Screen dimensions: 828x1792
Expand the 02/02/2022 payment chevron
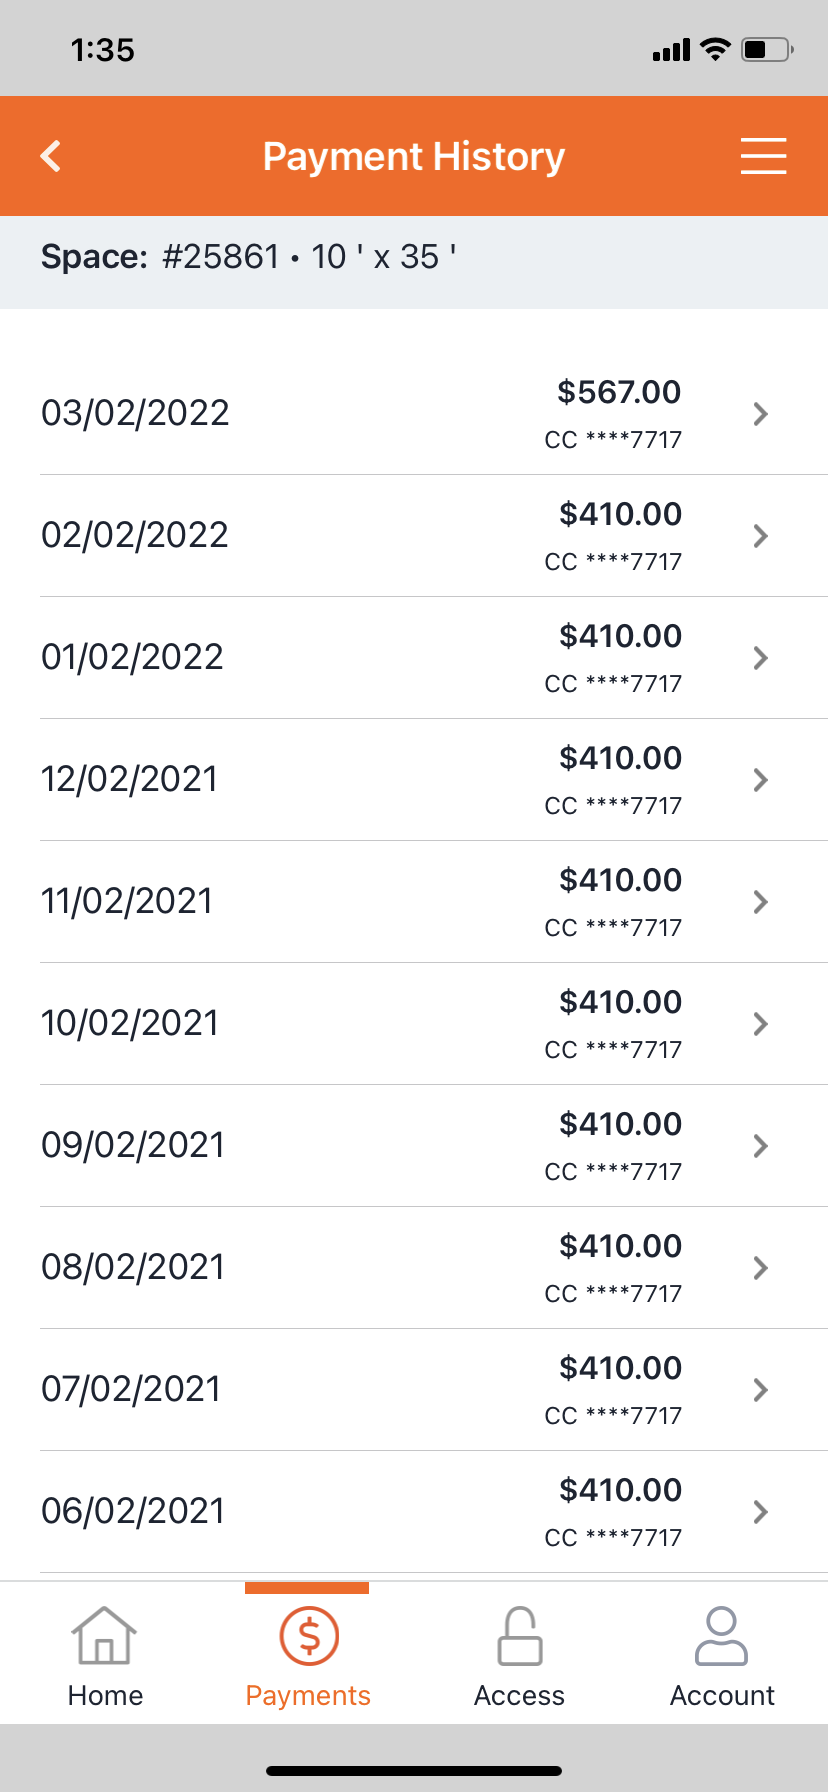point(761,536)
